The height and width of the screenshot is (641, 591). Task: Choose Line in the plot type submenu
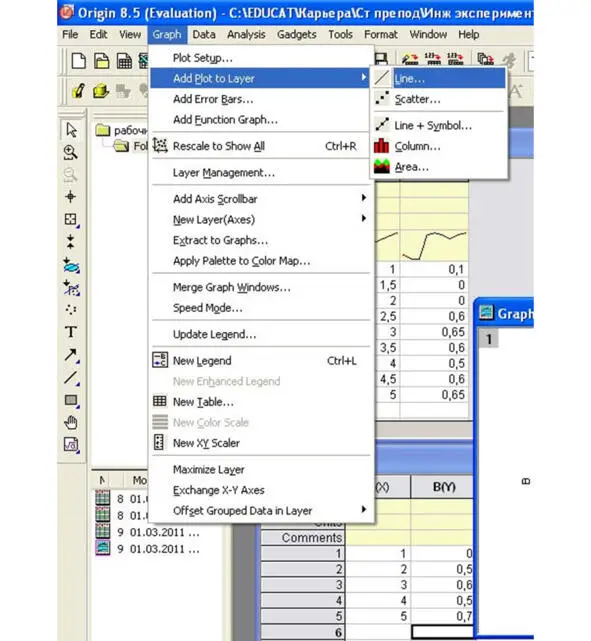(439, 78)
